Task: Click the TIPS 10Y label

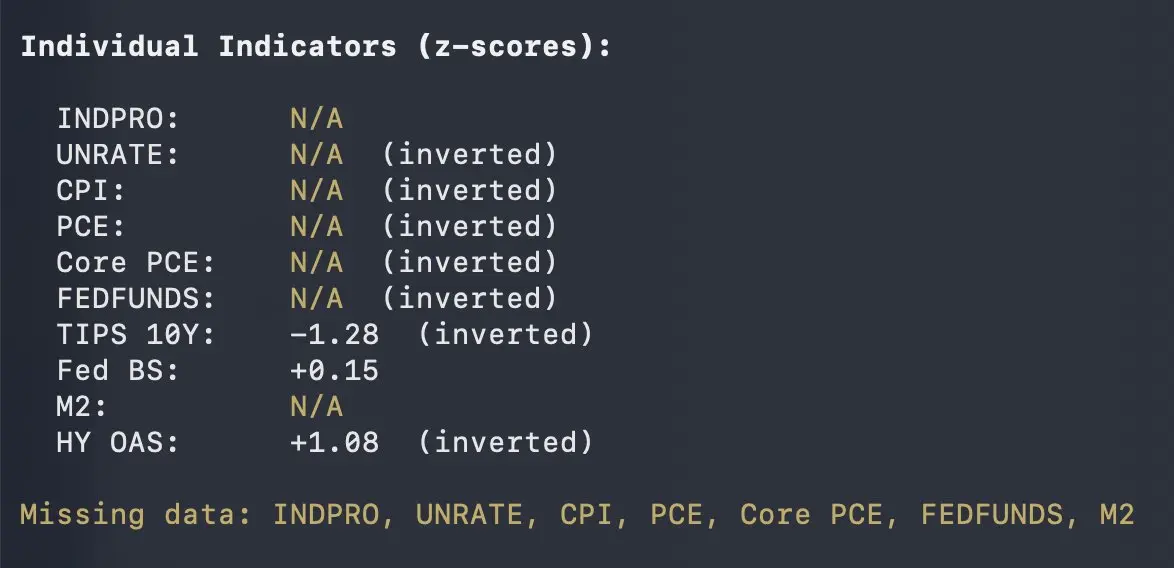Action: [136, 335]
